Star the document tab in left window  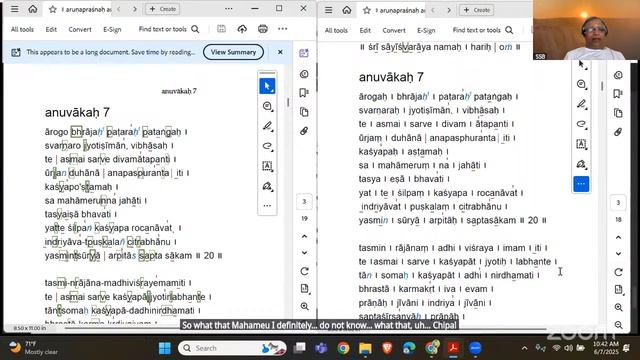(x=53, y=9)
